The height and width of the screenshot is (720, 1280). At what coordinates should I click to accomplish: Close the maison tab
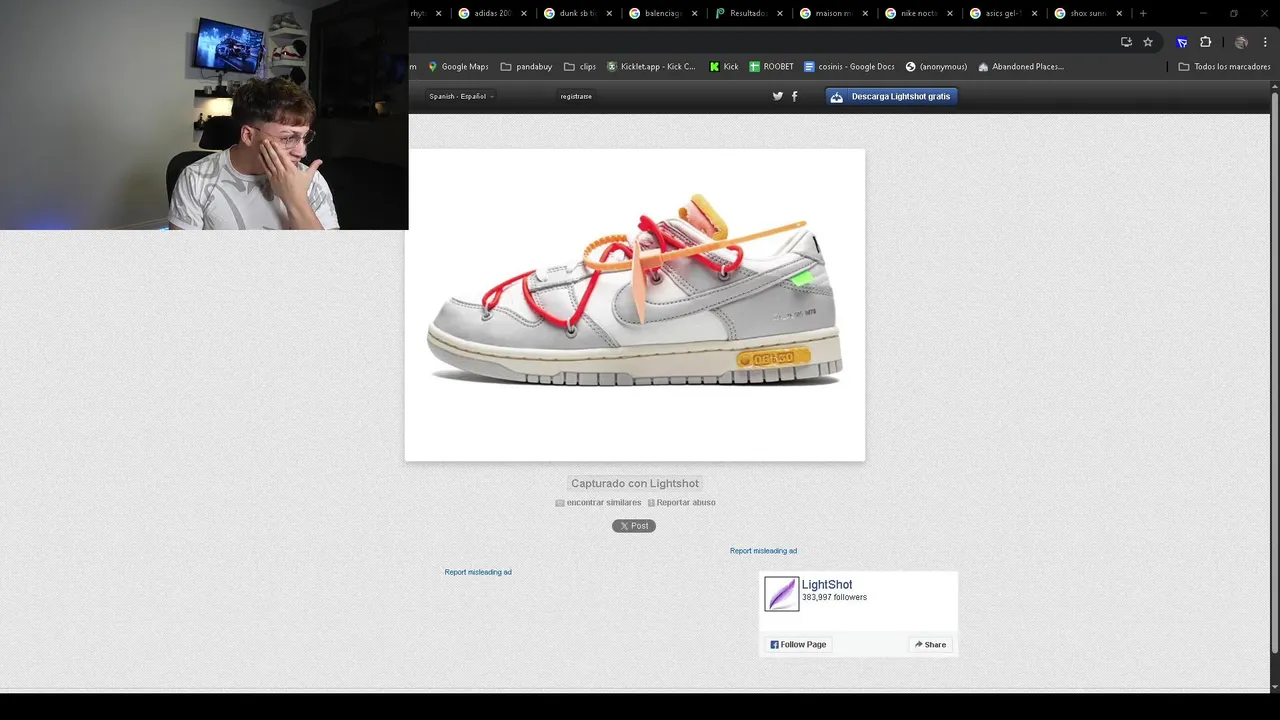[x=864, y=13]
